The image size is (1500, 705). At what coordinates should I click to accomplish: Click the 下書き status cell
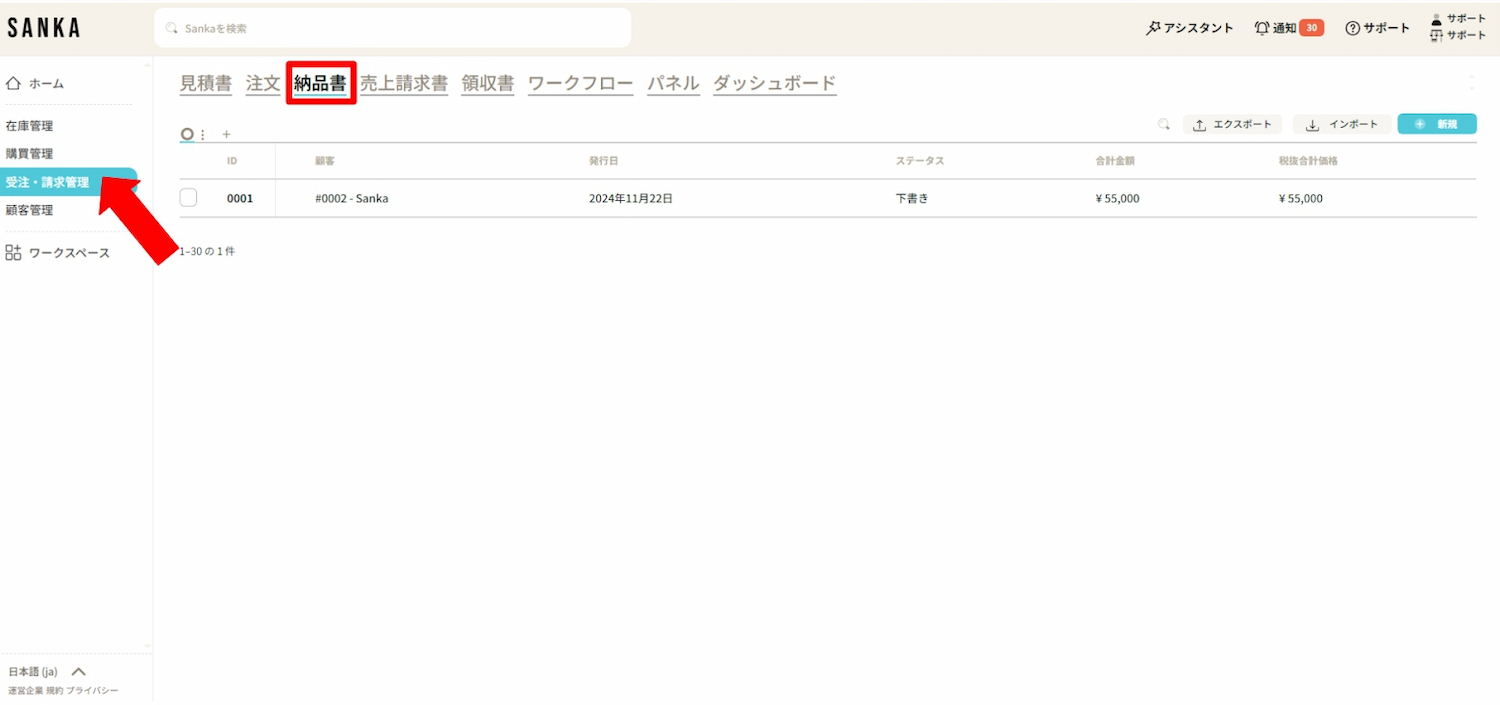click(x=912, y=198)
